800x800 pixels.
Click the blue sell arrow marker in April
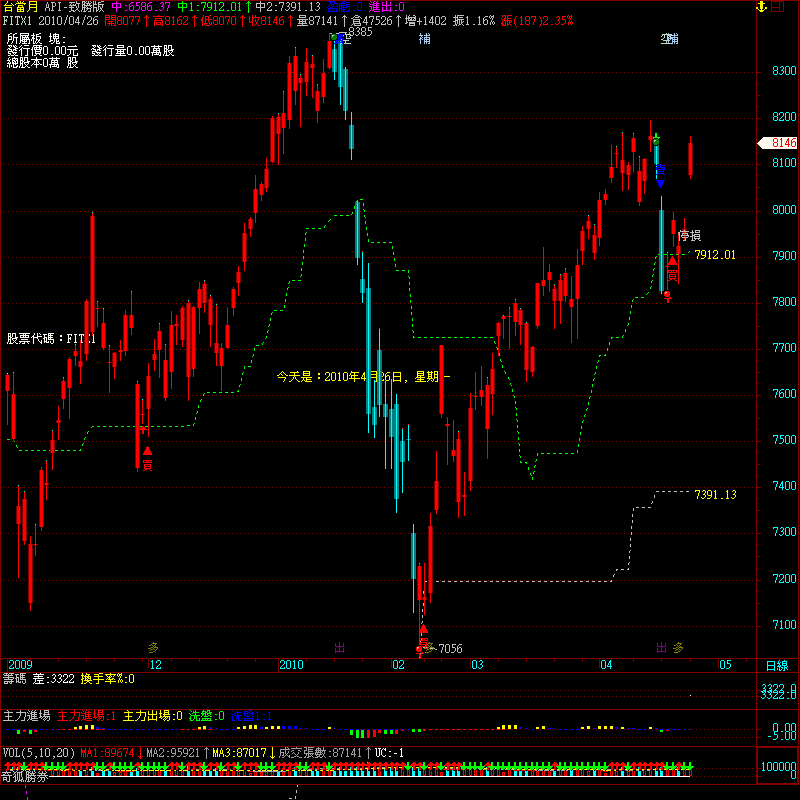660,181
